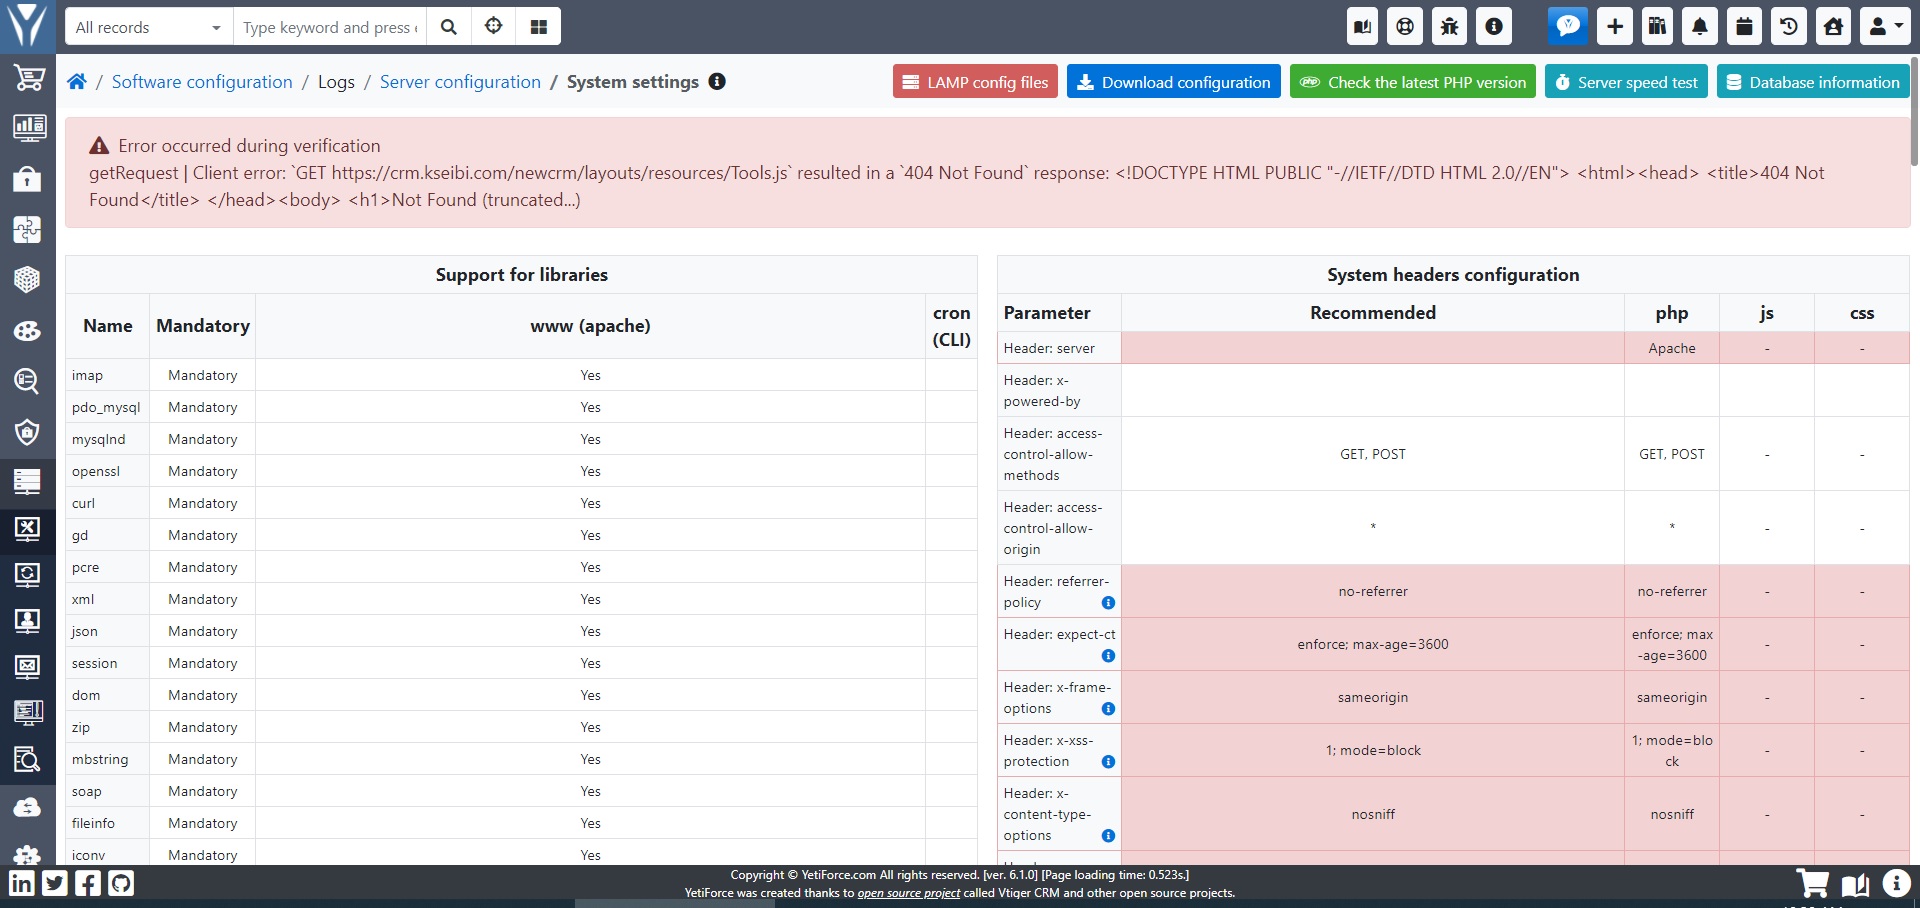Screen dimensions: 1920x908
Task: Click the Download configuration button
Action: pos(1173,81)
